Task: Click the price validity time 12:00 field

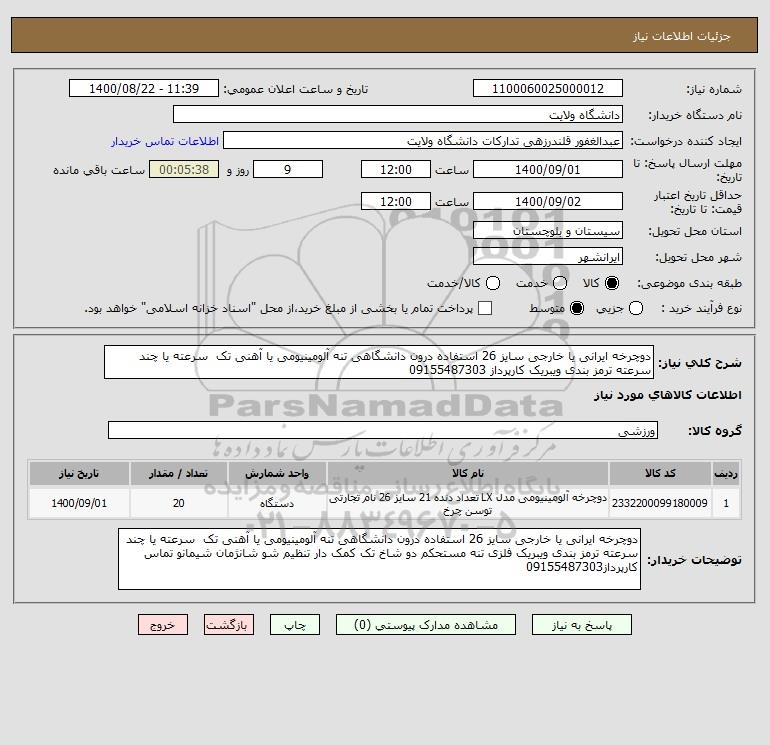Action: pos(396,201)
